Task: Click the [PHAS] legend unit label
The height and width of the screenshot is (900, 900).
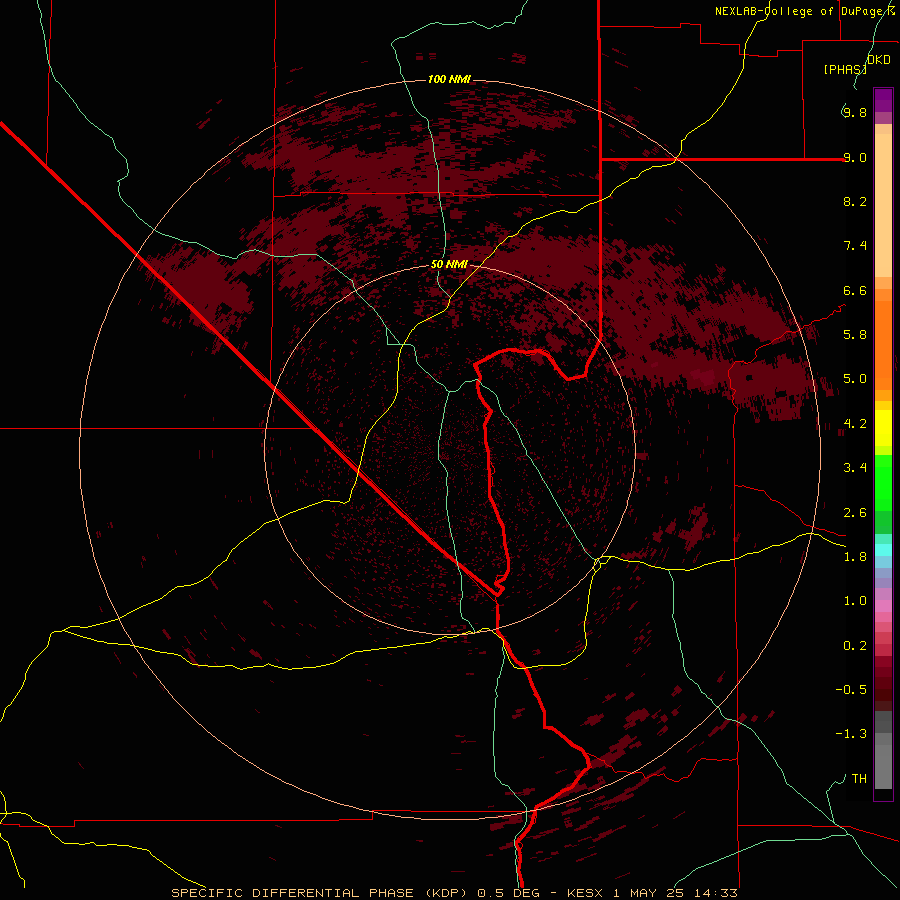Action: coord(845,69)
